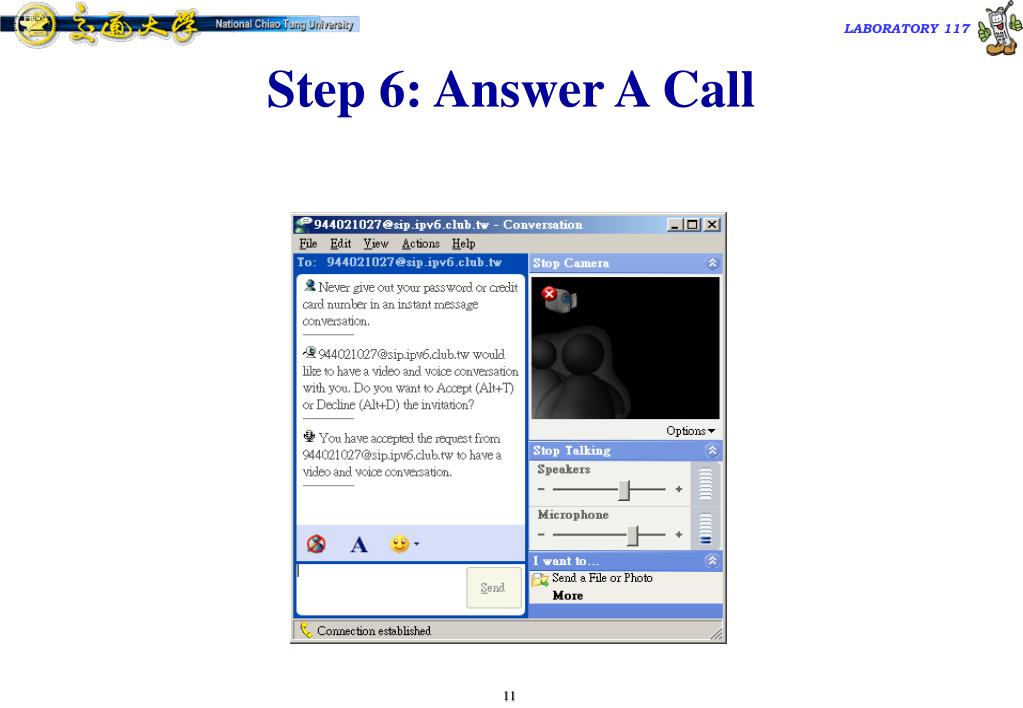
Task: Click Stop Talking link
Action: click(572, 450)
